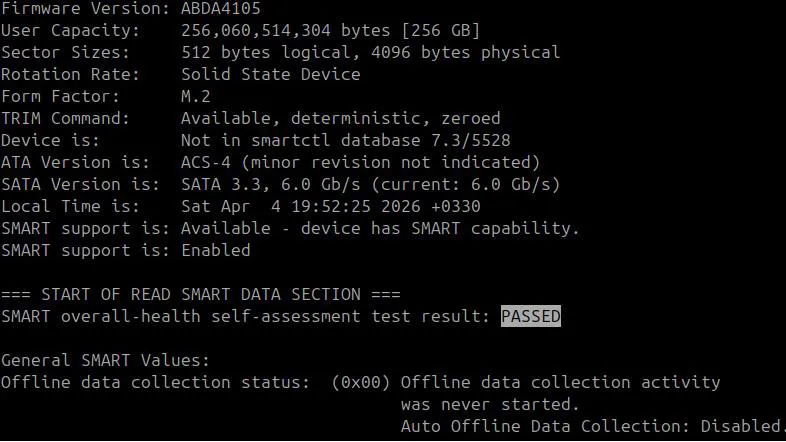
Task: Click the M.2 form factor value
Action: click(195, 96)
